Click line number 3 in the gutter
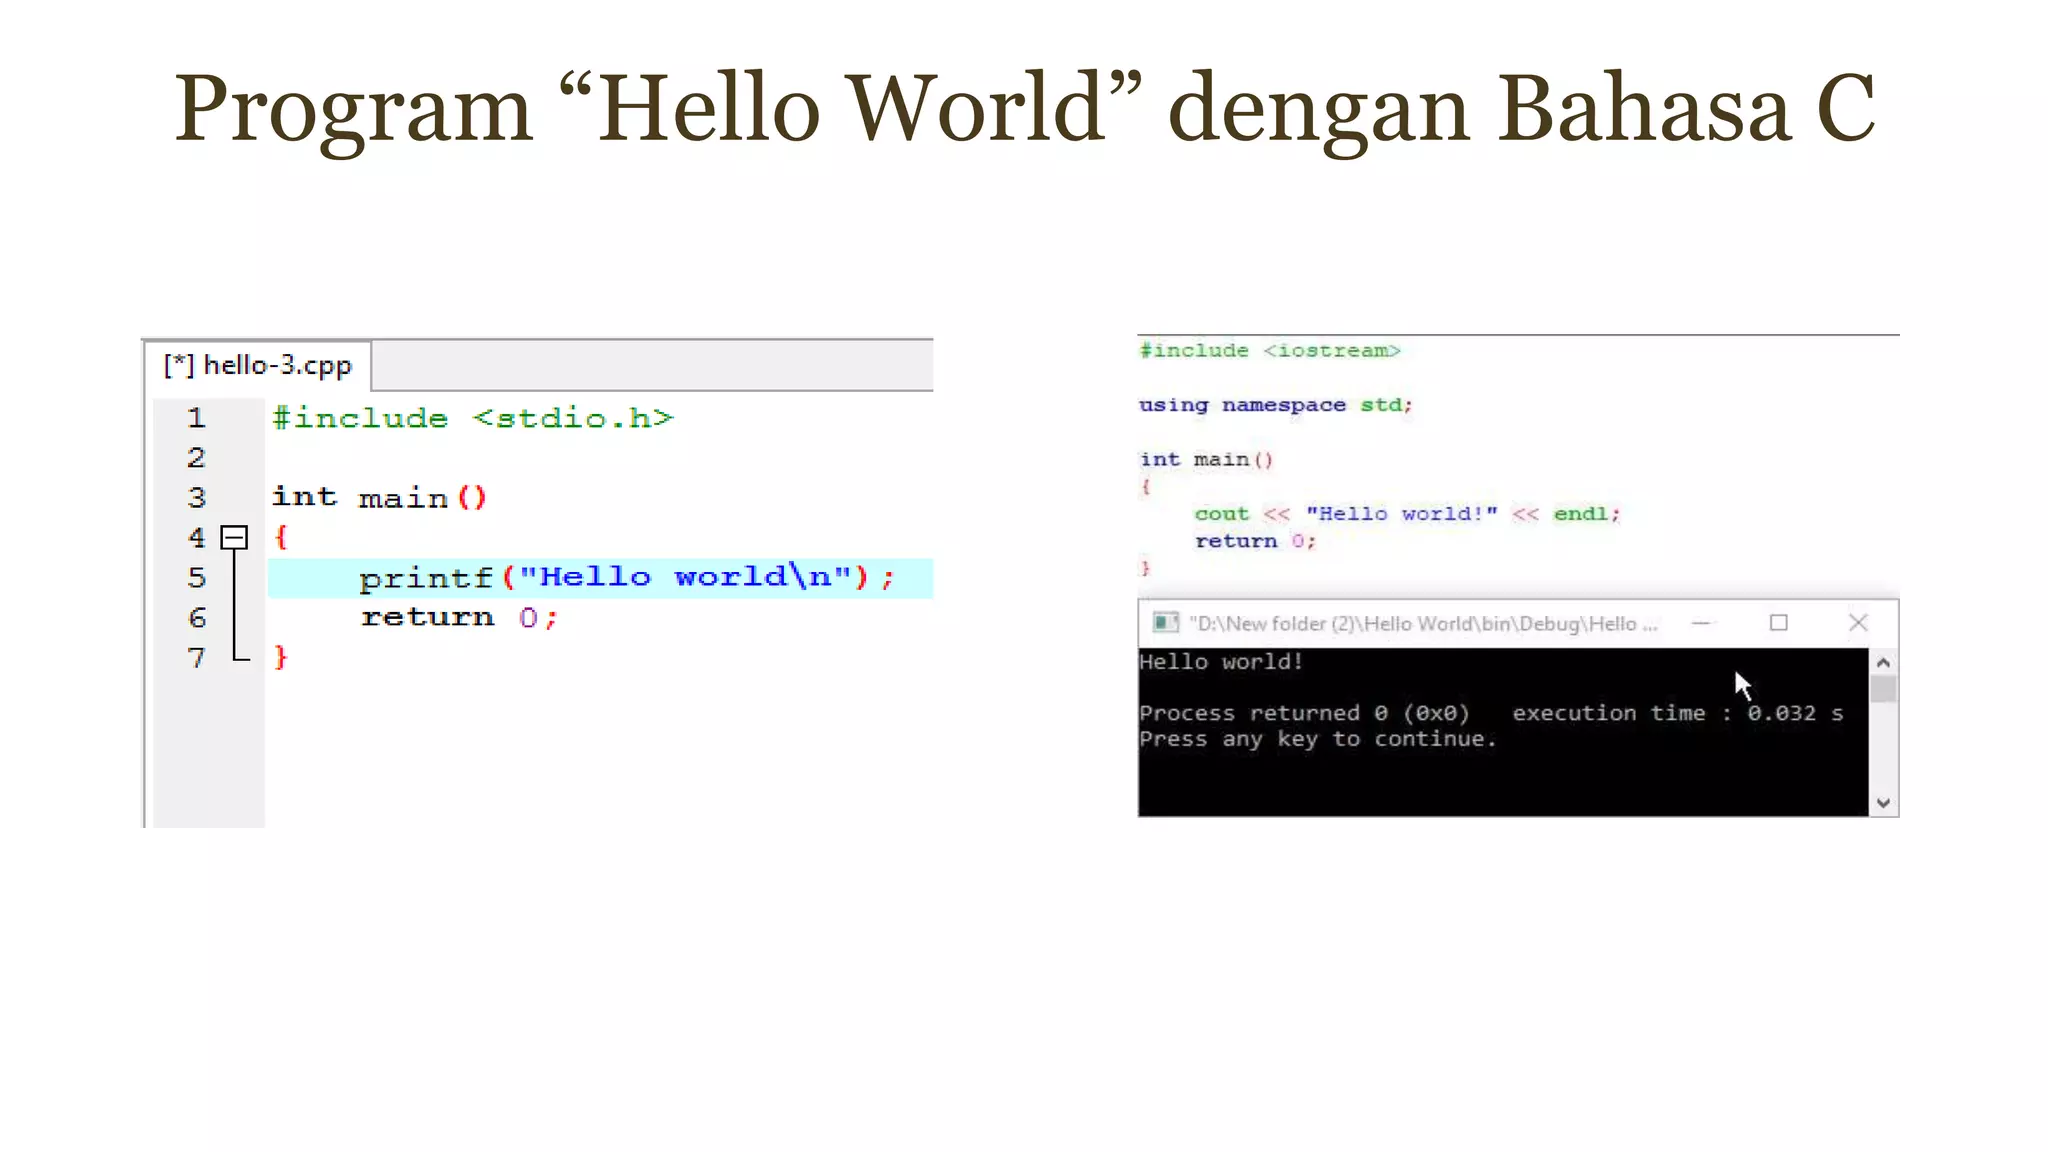 click(x=196, y=498)
